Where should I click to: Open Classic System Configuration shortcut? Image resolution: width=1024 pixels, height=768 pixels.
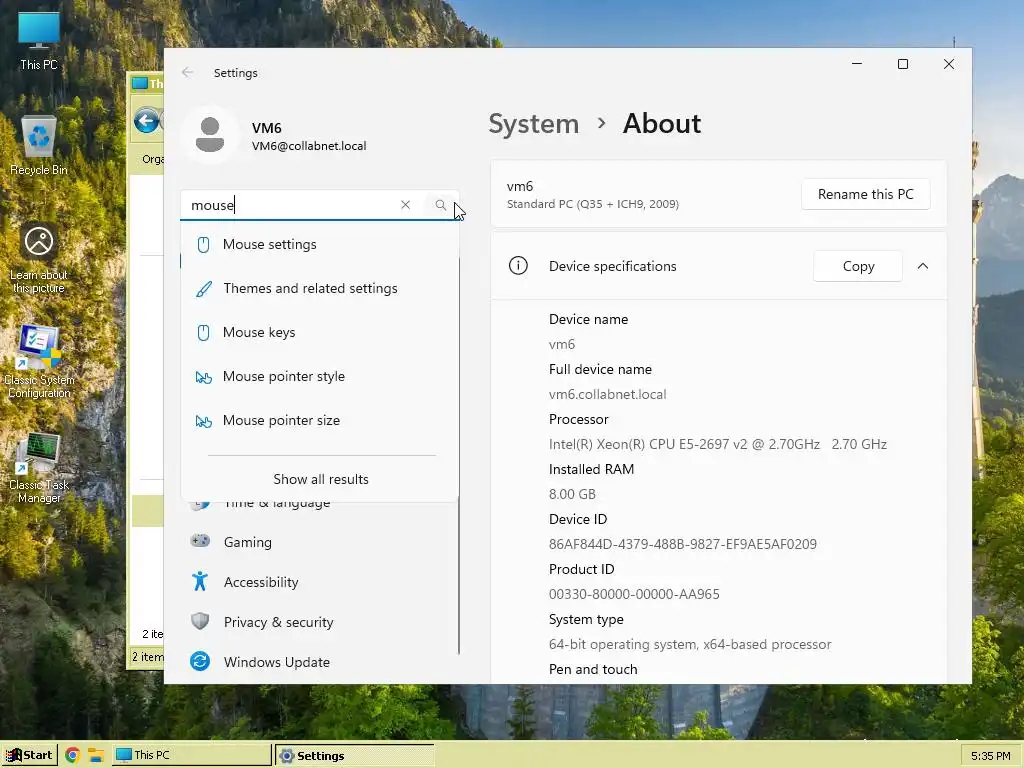[x=39, y=361]
